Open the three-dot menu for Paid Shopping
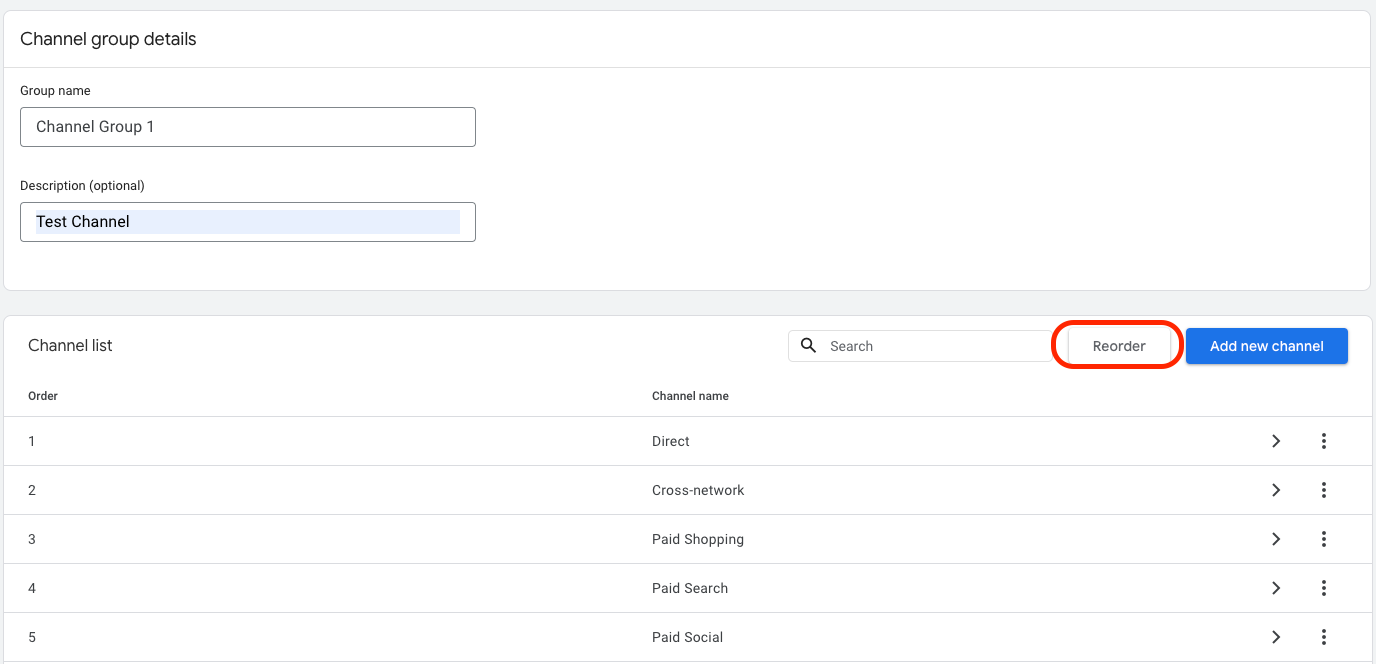The width and height of the screenshot is (1376, 664). point(1323,539)
